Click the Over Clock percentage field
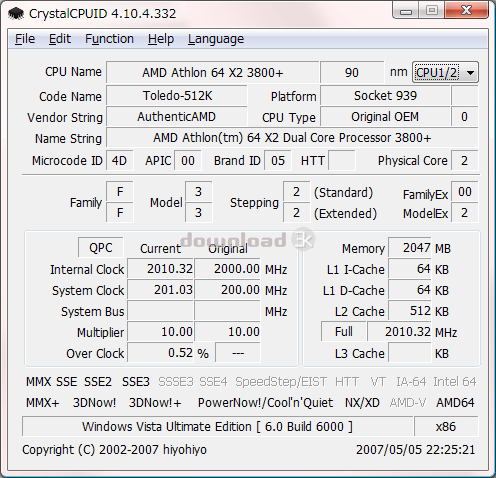This screenshot has width=496, height=478. tap(160, 353)
